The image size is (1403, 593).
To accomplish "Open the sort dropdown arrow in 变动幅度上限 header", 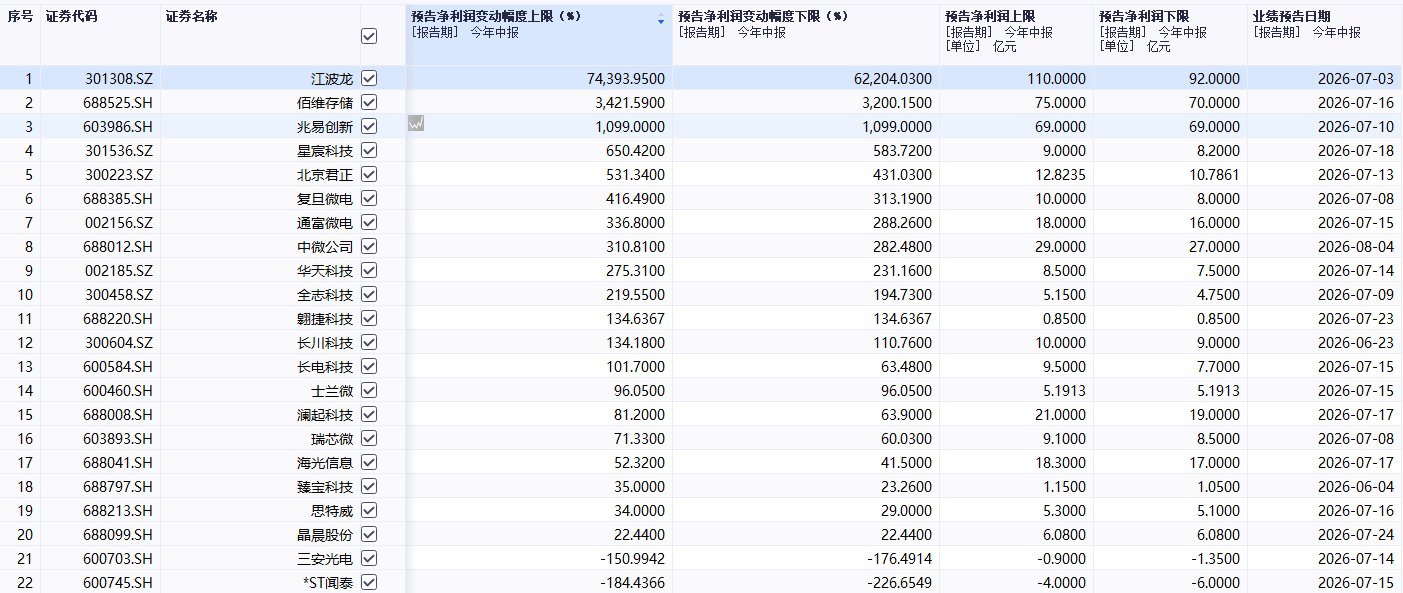I will [x=660, y=21].
